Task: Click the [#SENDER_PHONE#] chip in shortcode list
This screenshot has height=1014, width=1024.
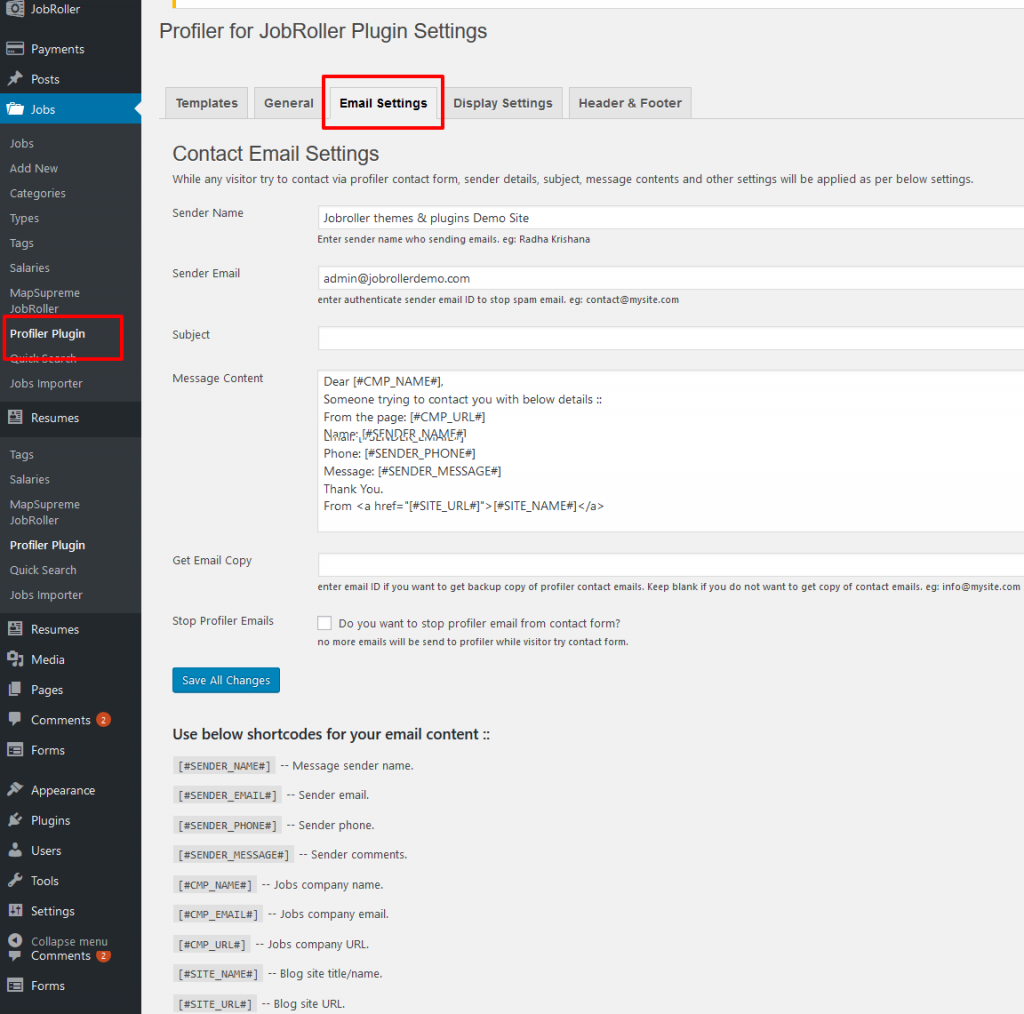Action: coord(227,825)
